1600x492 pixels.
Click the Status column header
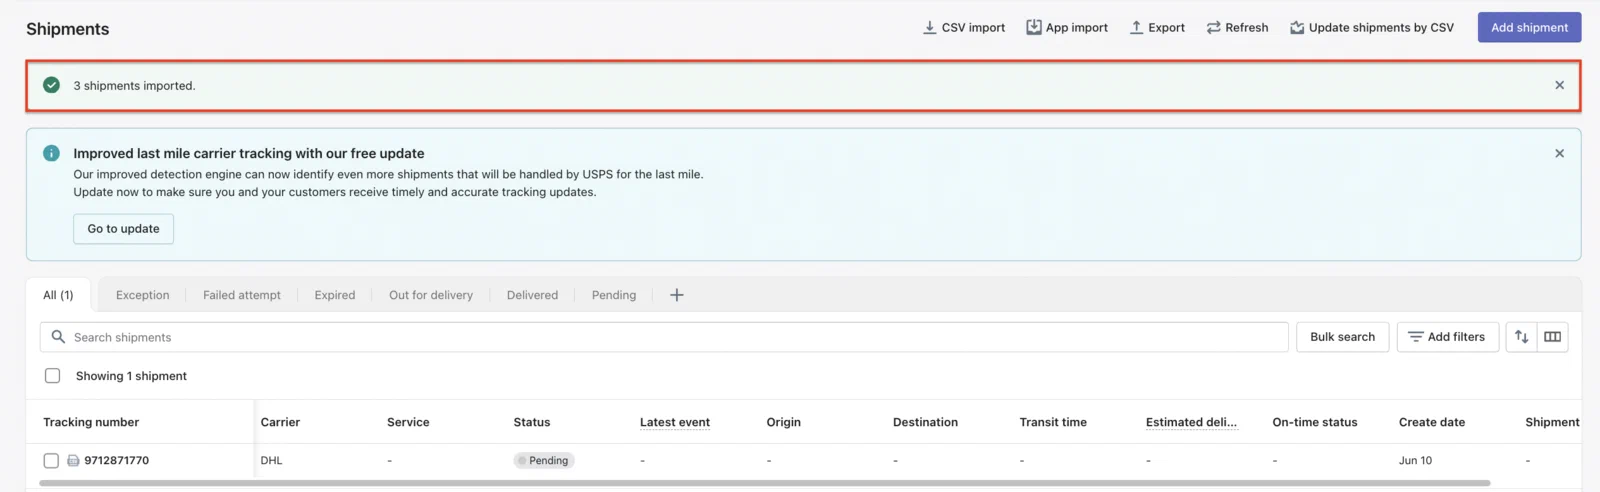point(532,422)
